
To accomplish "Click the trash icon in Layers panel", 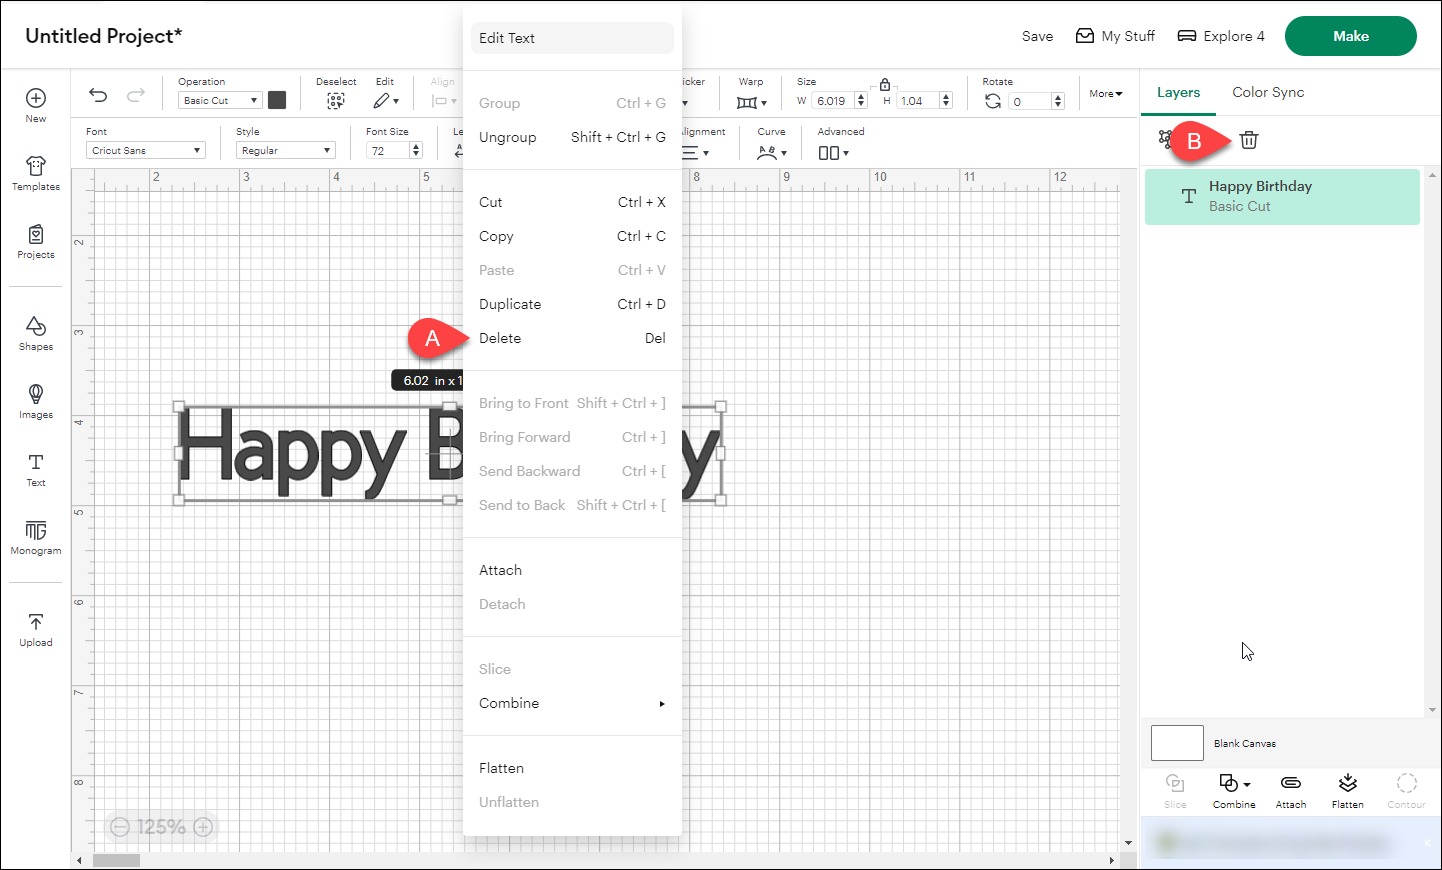I will coord(1249,140).
